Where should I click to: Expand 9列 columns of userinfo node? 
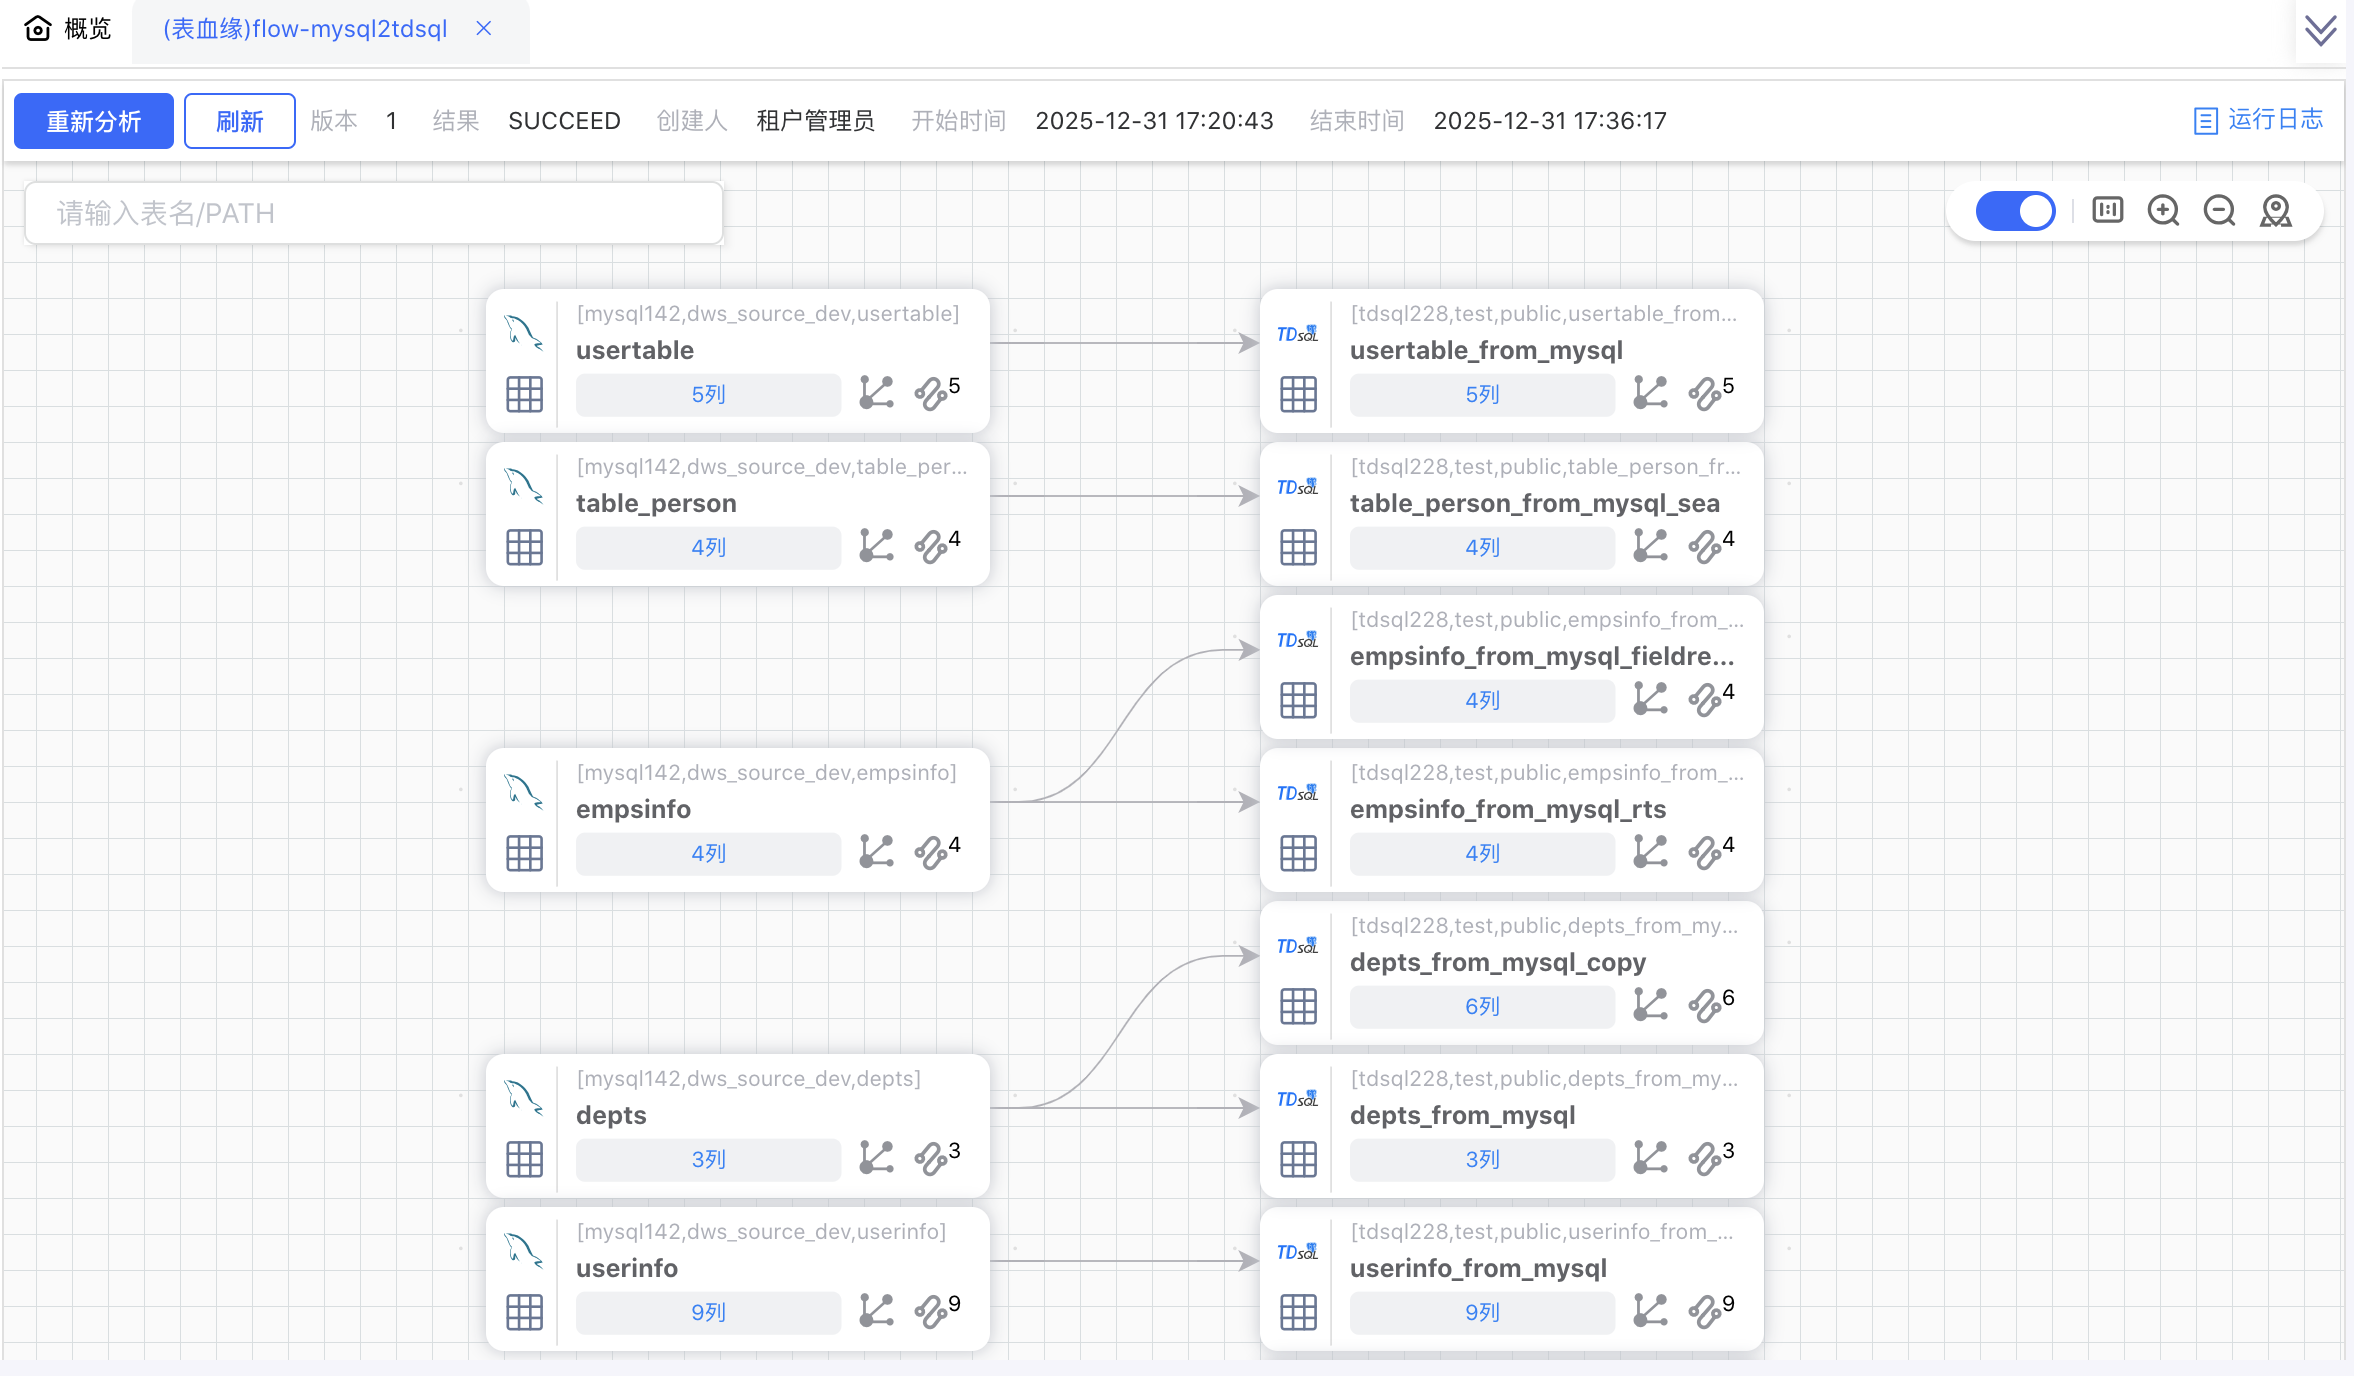708,1312
